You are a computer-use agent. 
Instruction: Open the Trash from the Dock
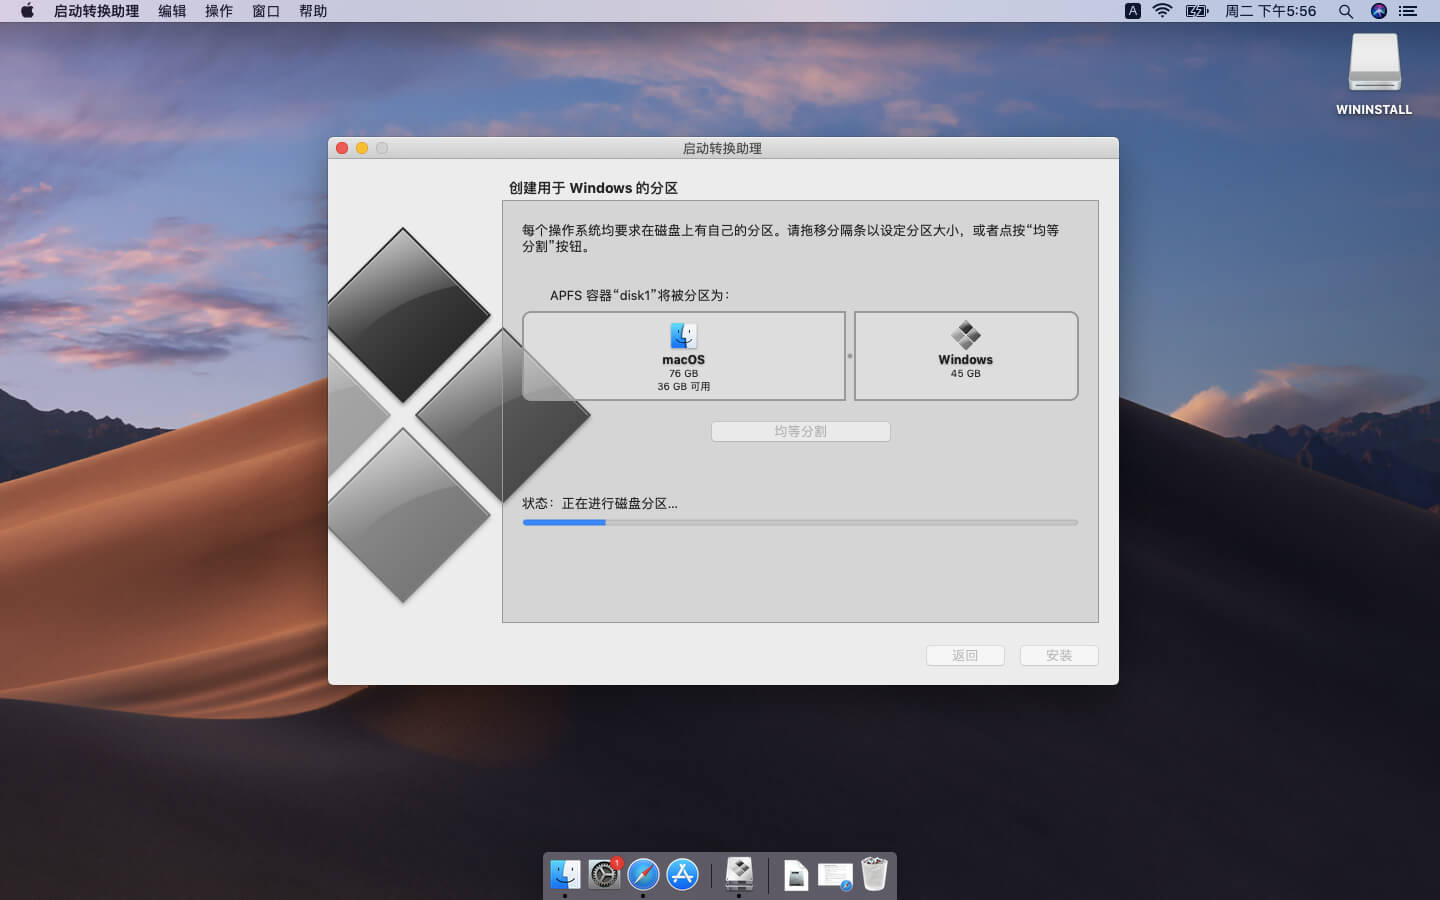tap(874, 873)
